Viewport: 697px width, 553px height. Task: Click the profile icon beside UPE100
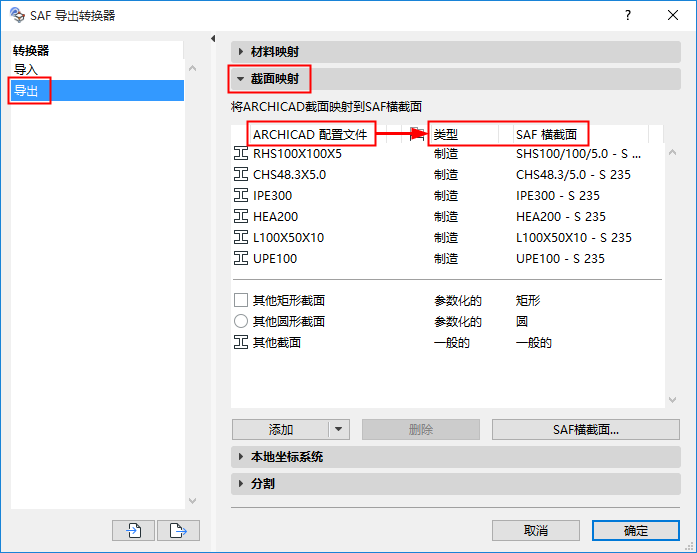point(241,258)
